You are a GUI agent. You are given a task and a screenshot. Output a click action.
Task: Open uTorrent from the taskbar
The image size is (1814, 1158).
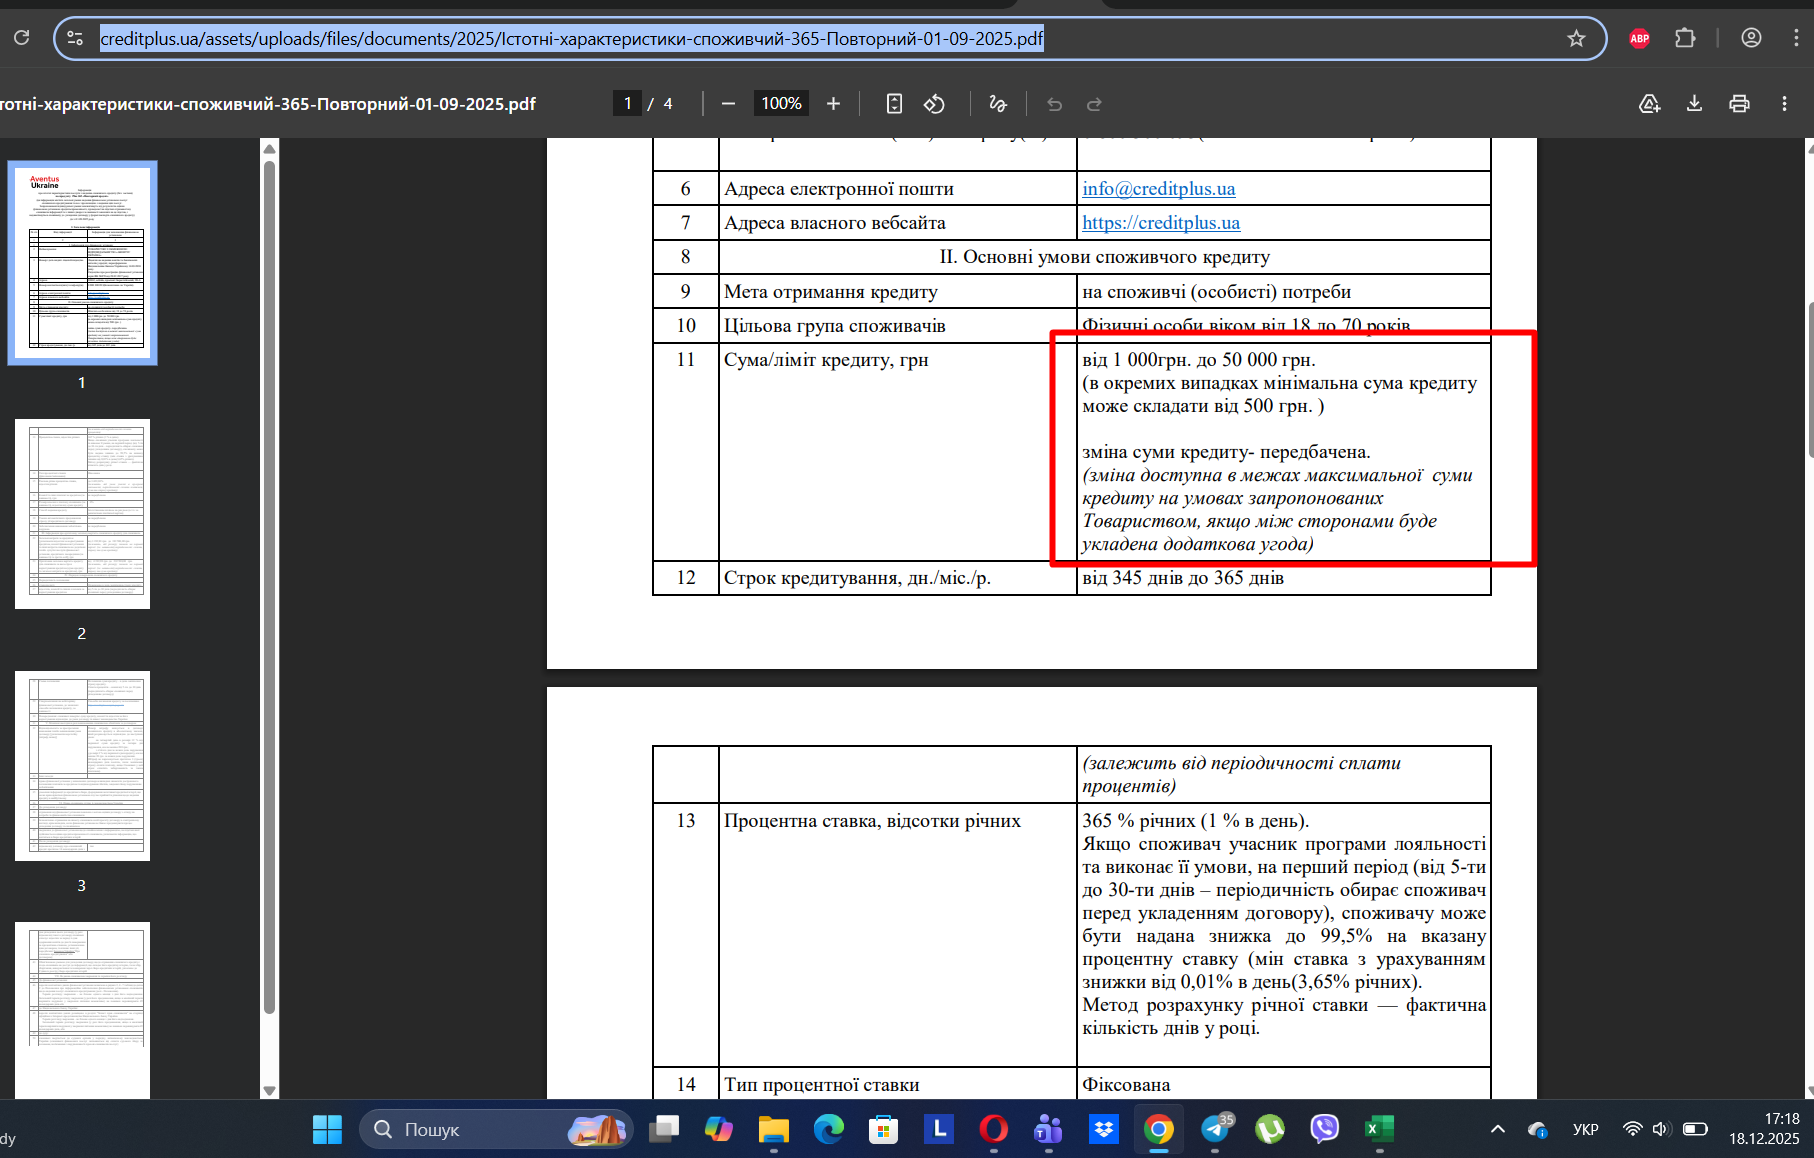pyautogui.click(x=1270, y=1129)
